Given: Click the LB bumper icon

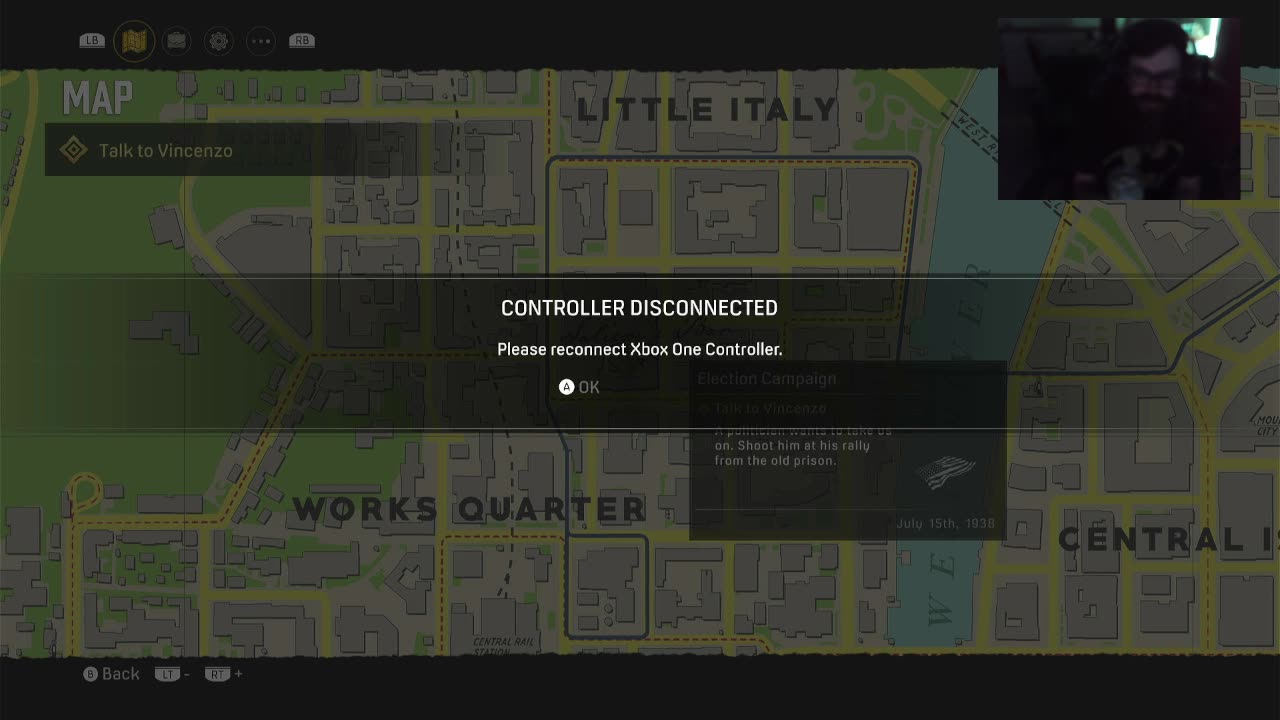Looking at the screenshot, I should coord(92,41).
